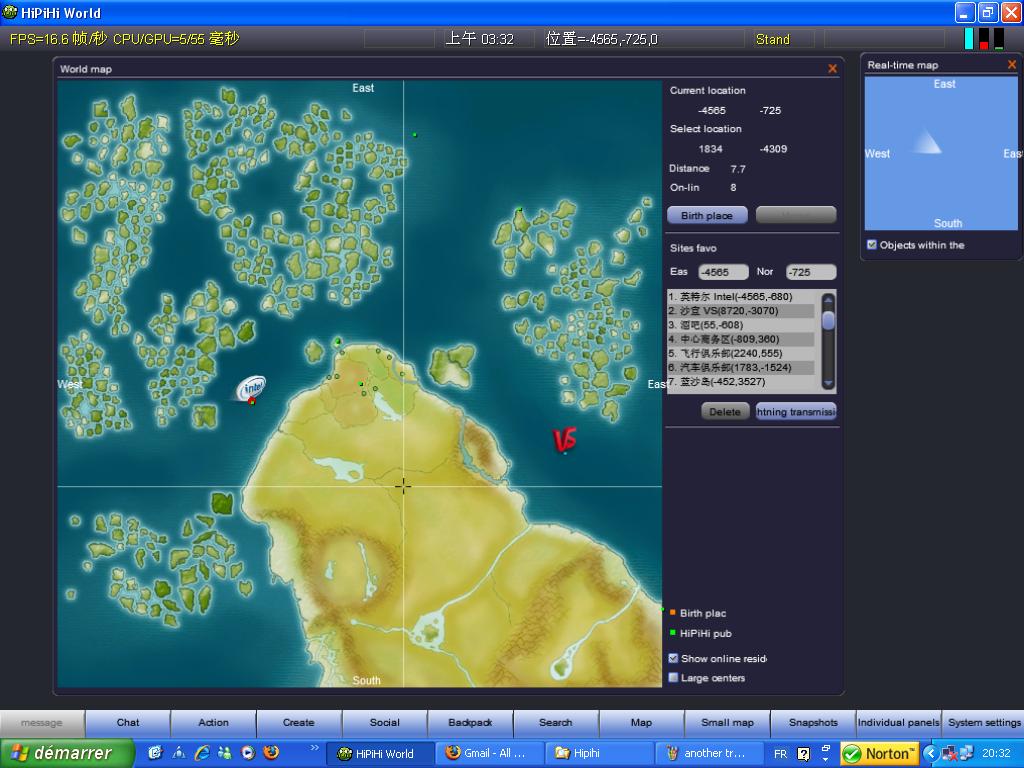The height and width of the screenshot is (768, 1024).
Task: Click the avatar arrow in Real-time map
Action: 927,142
